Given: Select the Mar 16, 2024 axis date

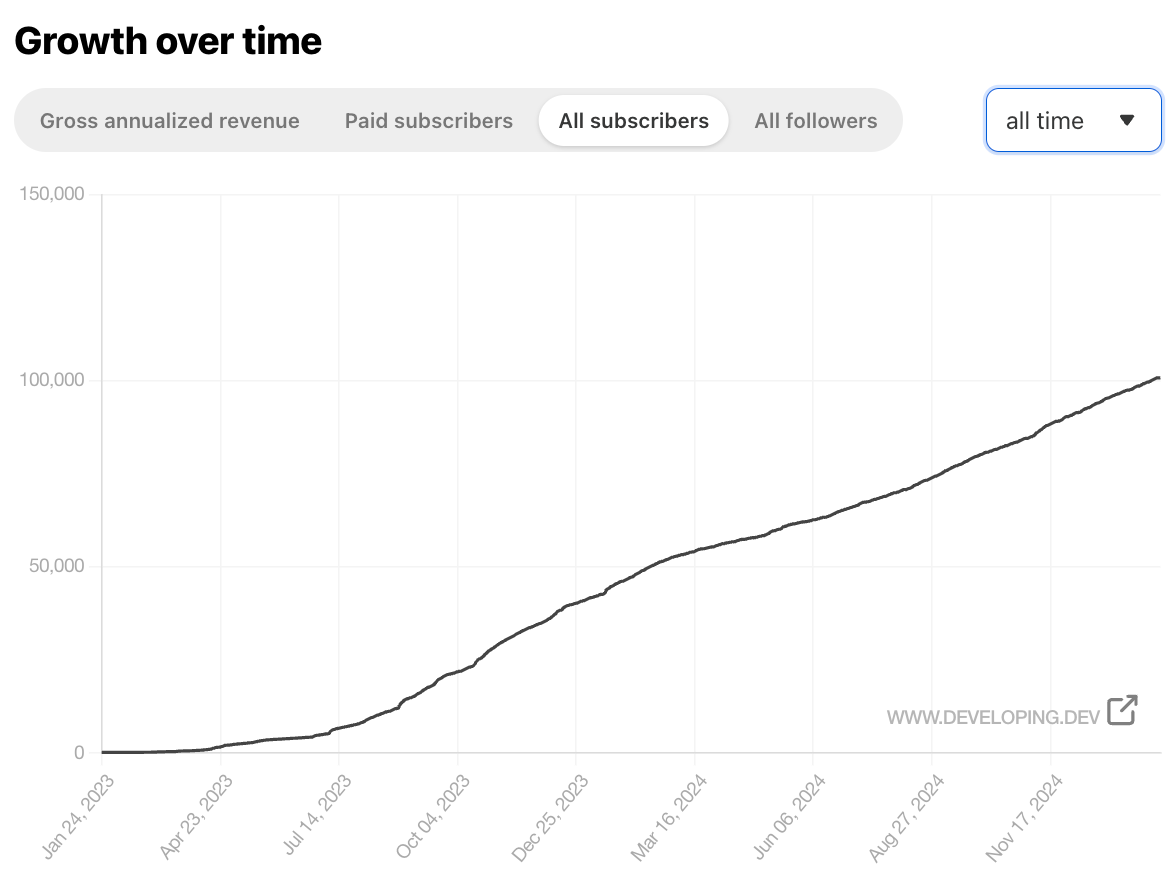Looking at the screenshot, I should (668, 815).
